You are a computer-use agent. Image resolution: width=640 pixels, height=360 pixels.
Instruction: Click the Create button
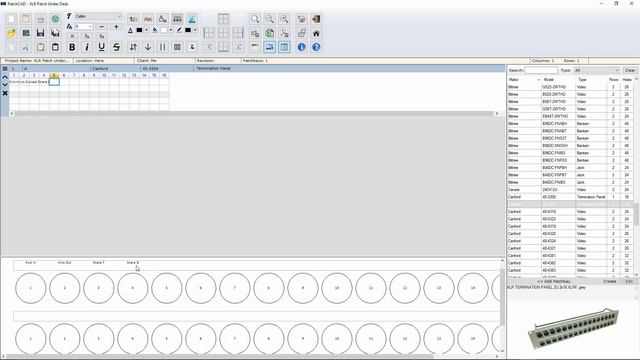click(610, 282)
